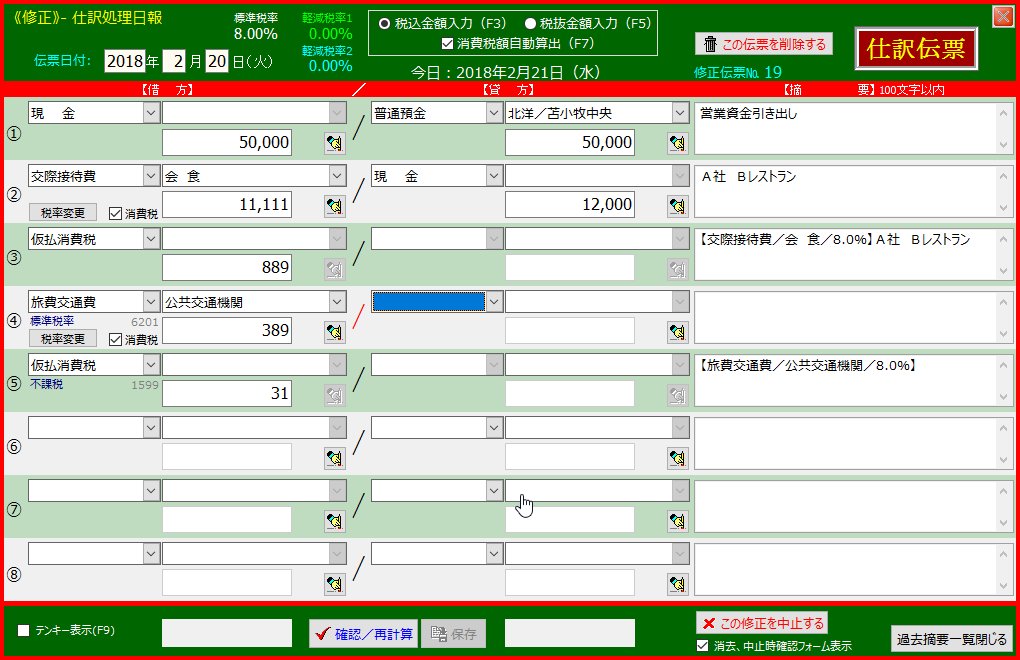Click the icon beside row 1 credit amount 50,000
Image resolution: width=1020 pixels, height=660 pixels.
[678, 143]
